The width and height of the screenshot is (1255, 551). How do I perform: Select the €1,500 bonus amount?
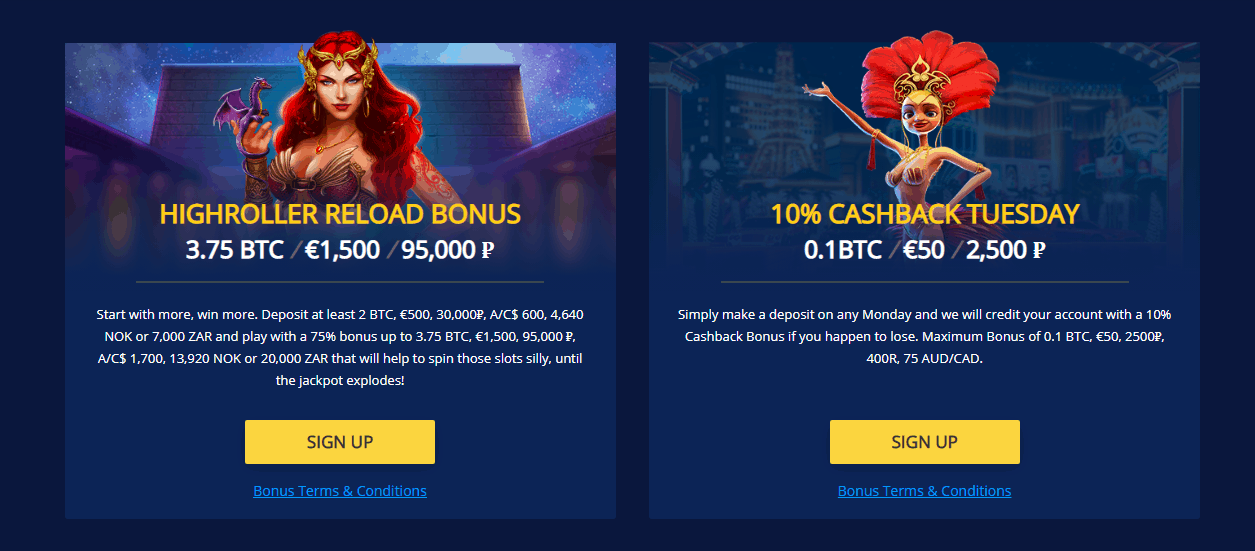(x=340, y=250)
